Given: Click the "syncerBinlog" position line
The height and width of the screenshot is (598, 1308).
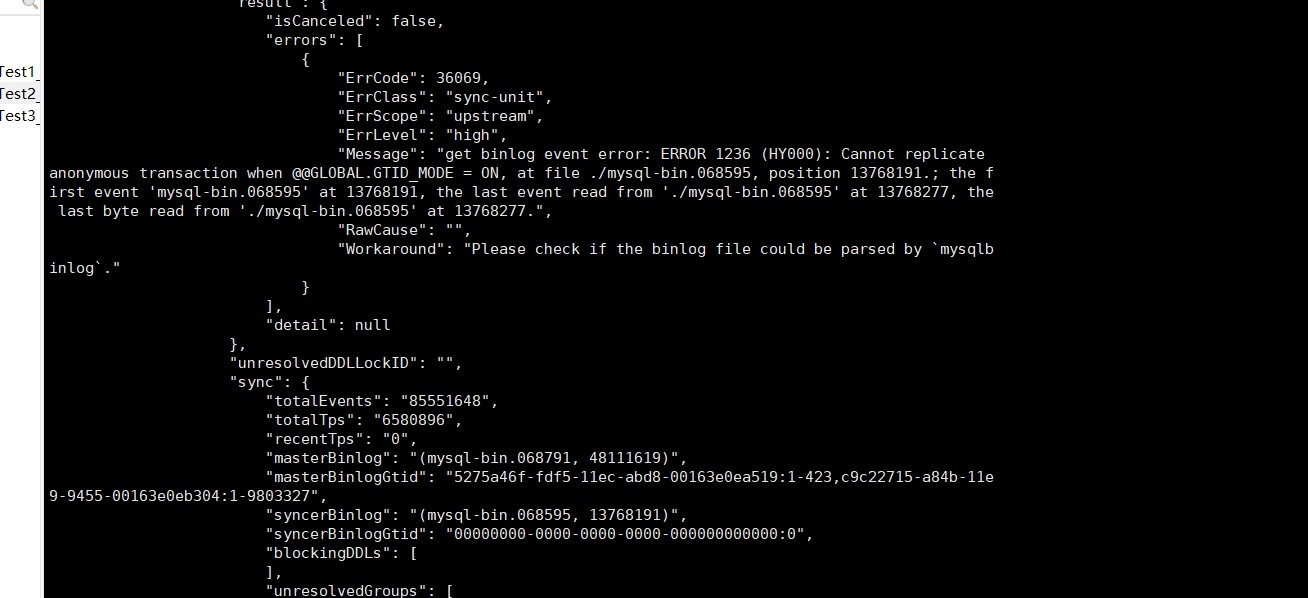Looking at the screenshot, I should pos(476,515).
